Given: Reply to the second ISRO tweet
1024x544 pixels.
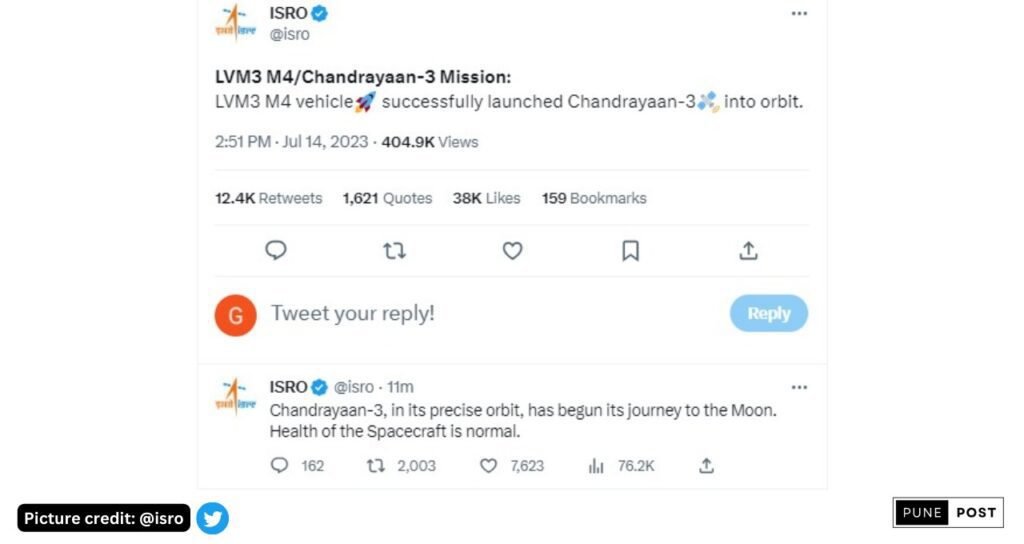Looking at the screenshot, I should tap(280, 465).
